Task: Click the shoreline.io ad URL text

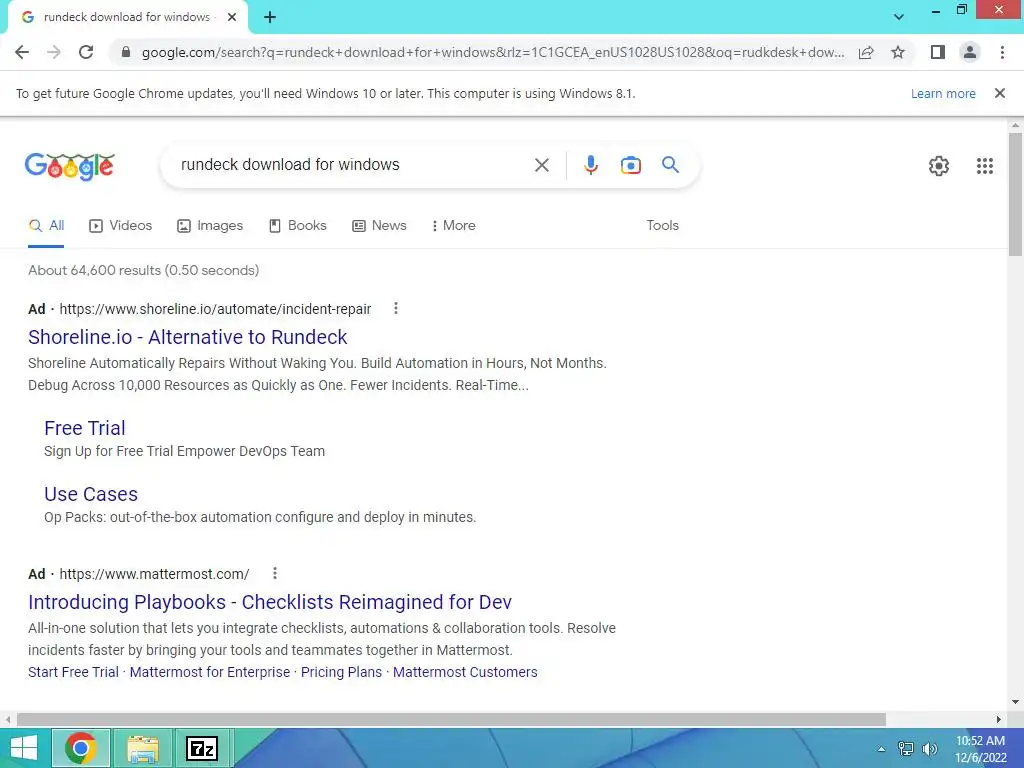Action: (216, 309)
